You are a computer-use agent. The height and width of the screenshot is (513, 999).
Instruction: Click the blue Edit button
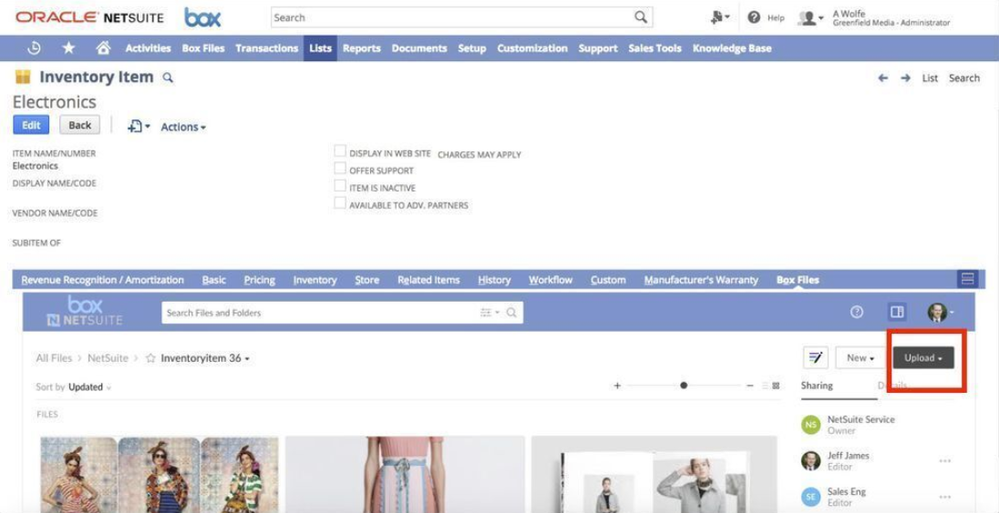[x=31, y=125]
